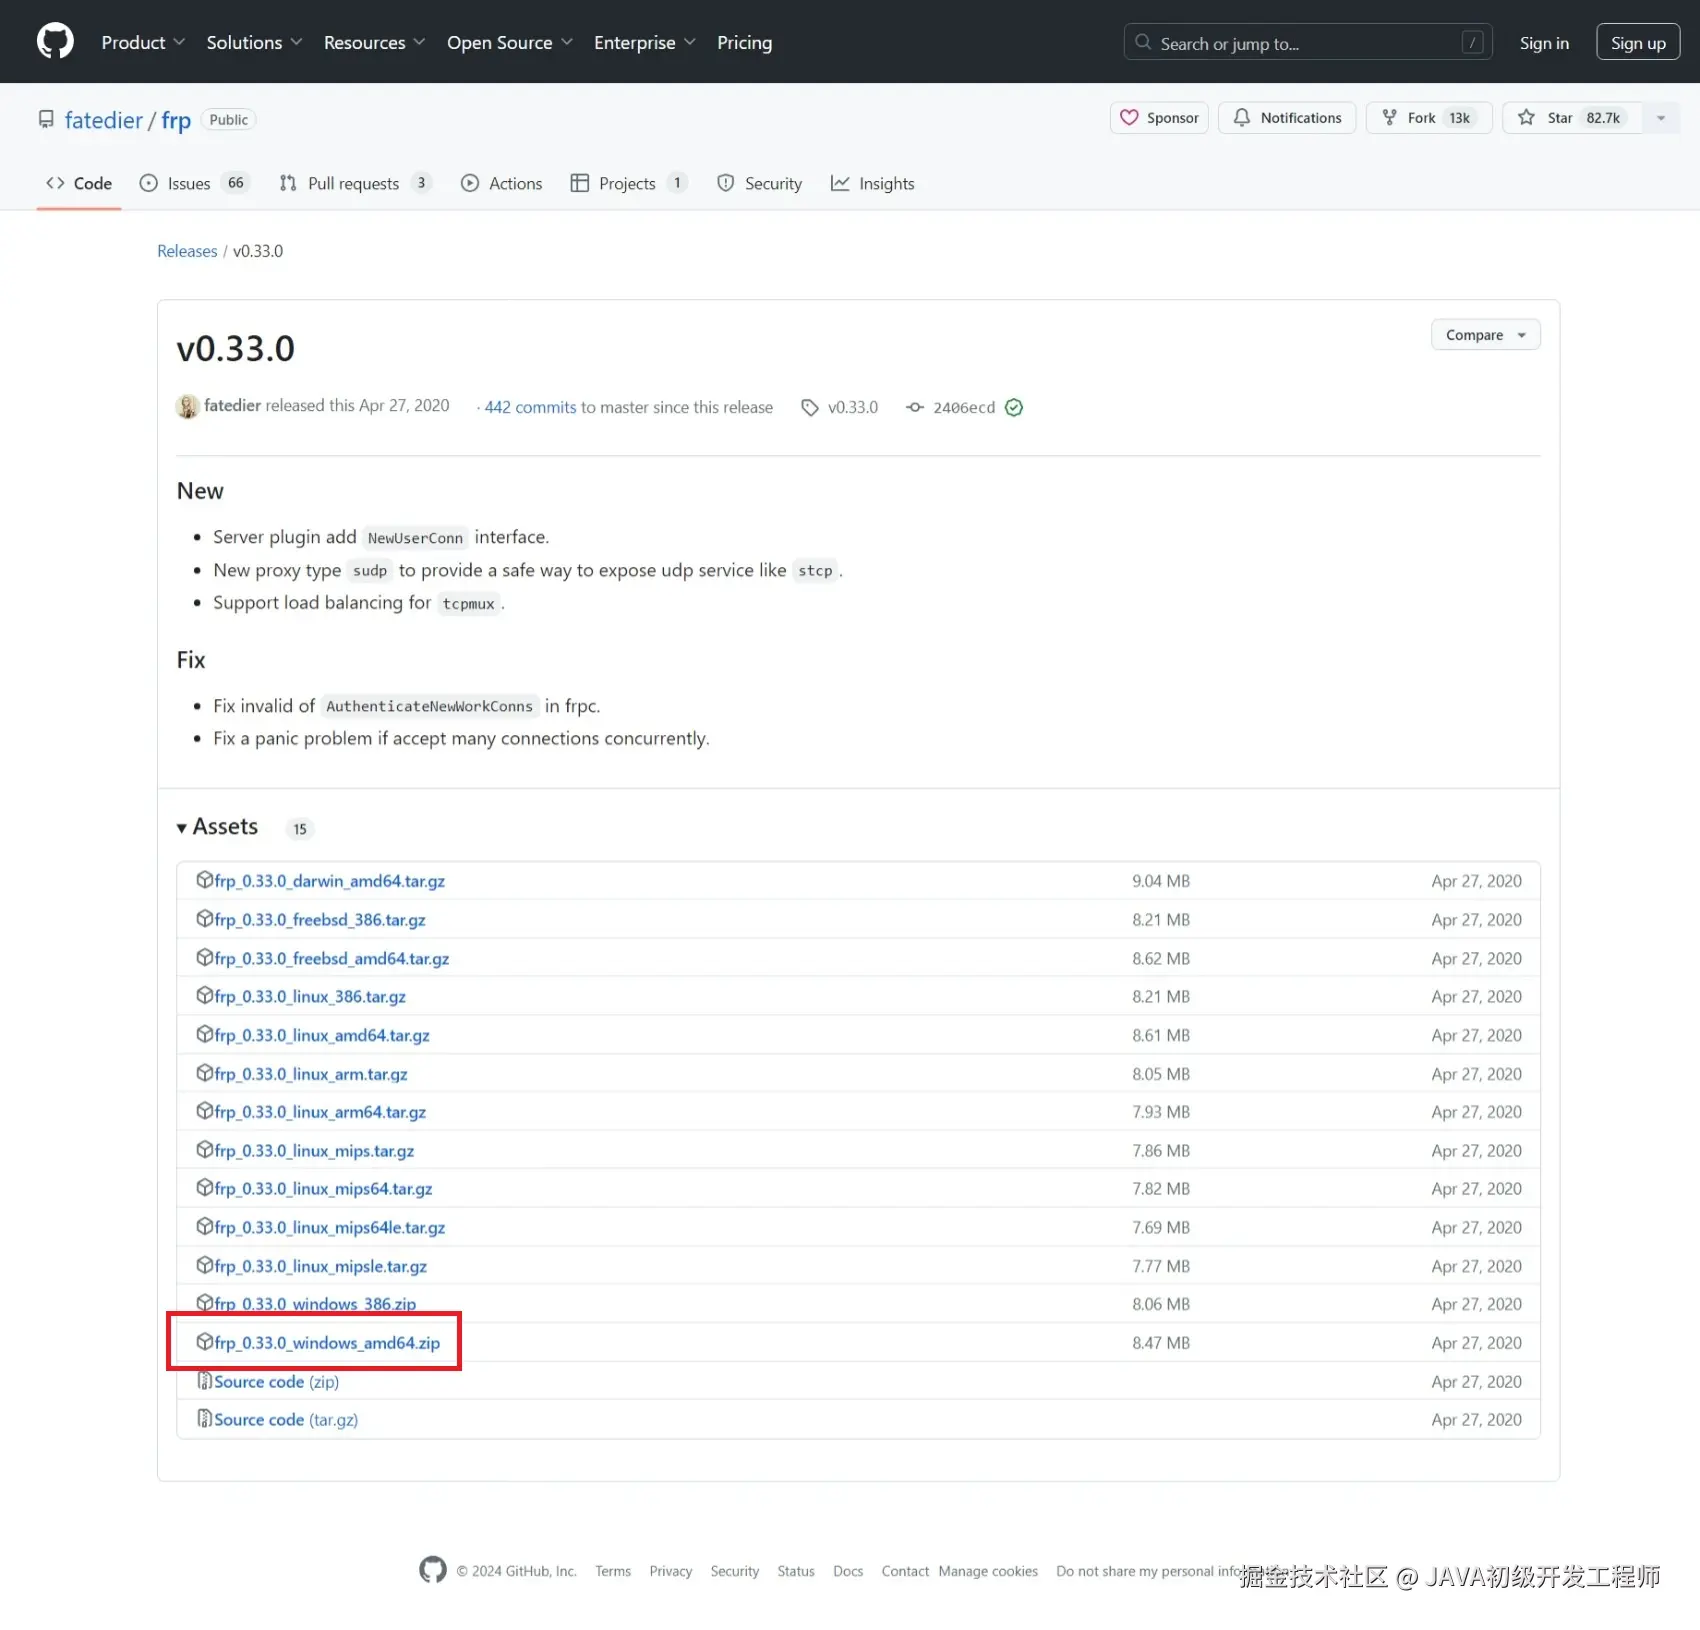Open the footer Privacy link
The width and height of the screenshot is (1700, 1630).
pyautogui.click(x=671, y=1571)
